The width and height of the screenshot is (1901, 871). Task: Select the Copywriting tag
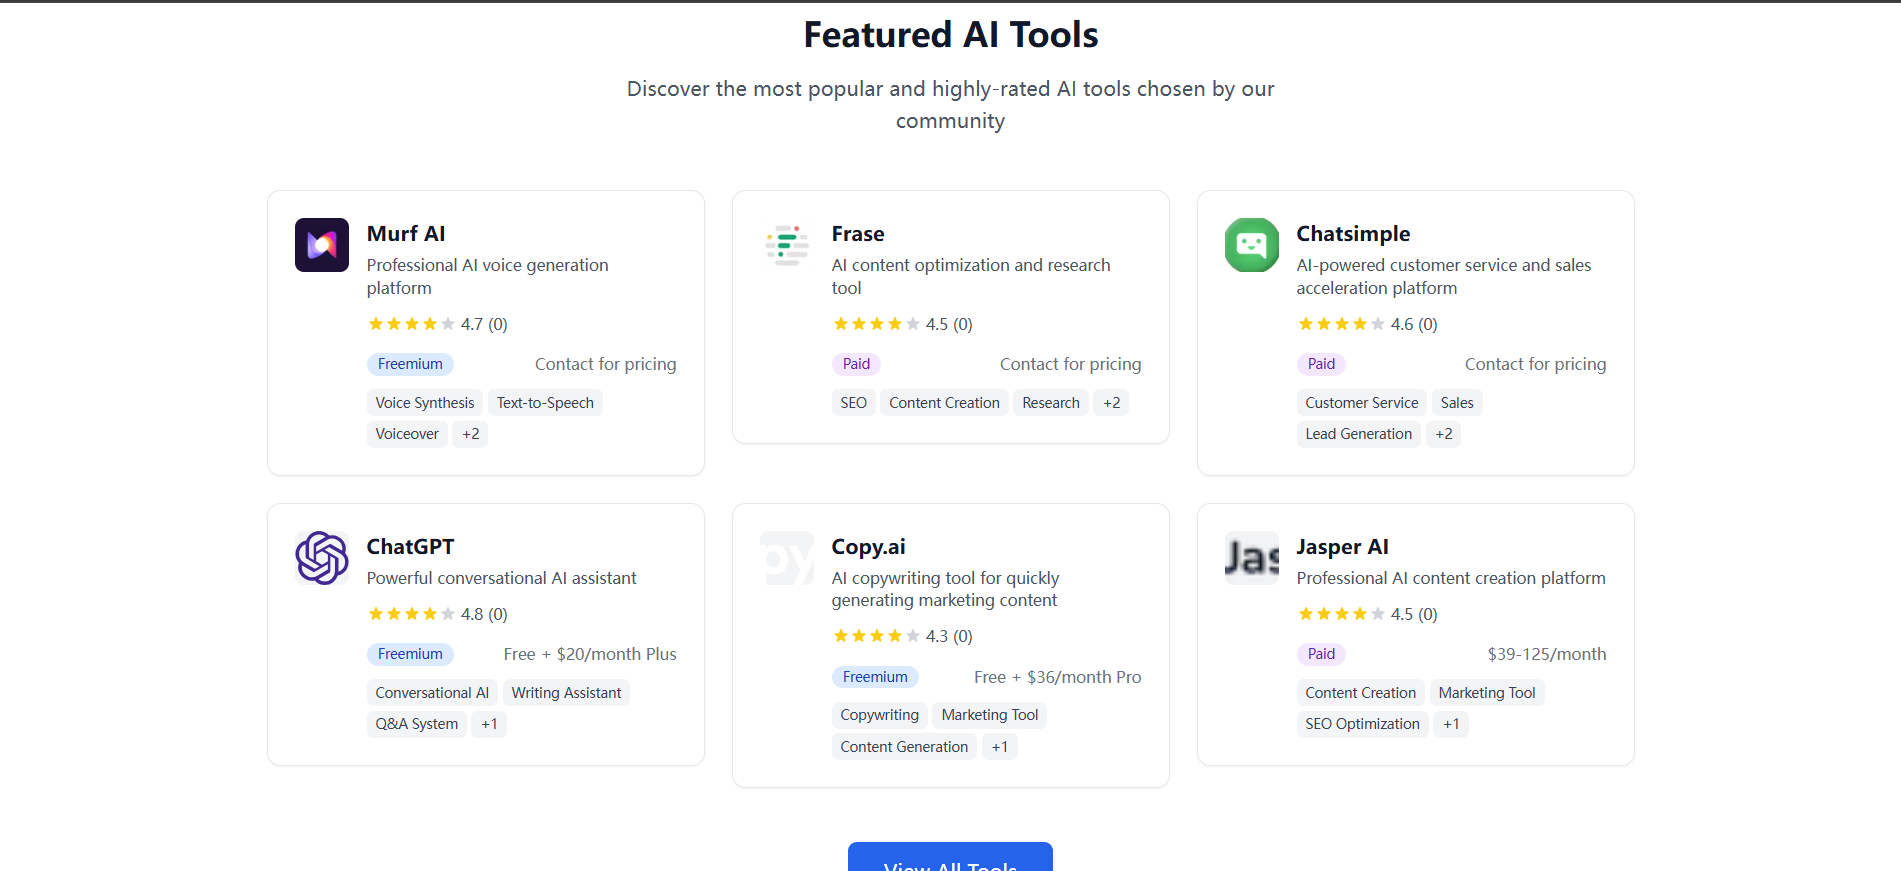[x=879, y=715]
